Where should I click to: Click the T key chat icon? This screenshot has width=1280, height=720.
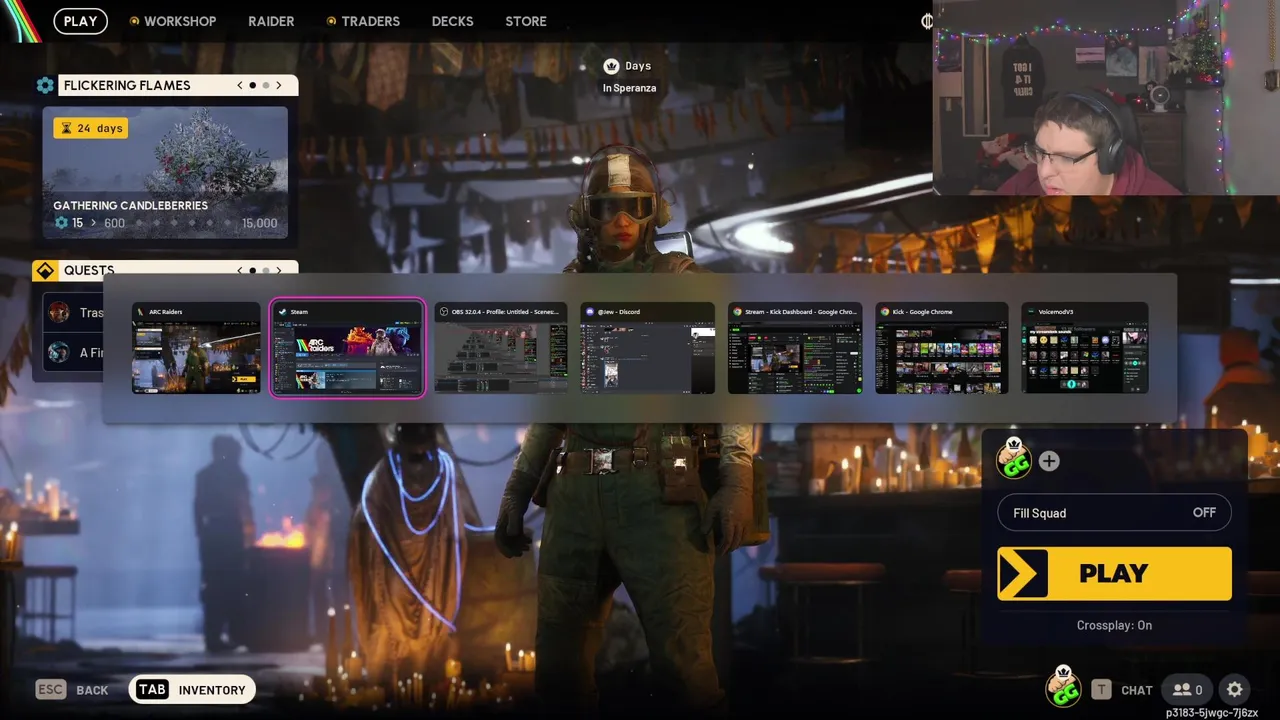pyautogui.click(x=1101, y=690)
